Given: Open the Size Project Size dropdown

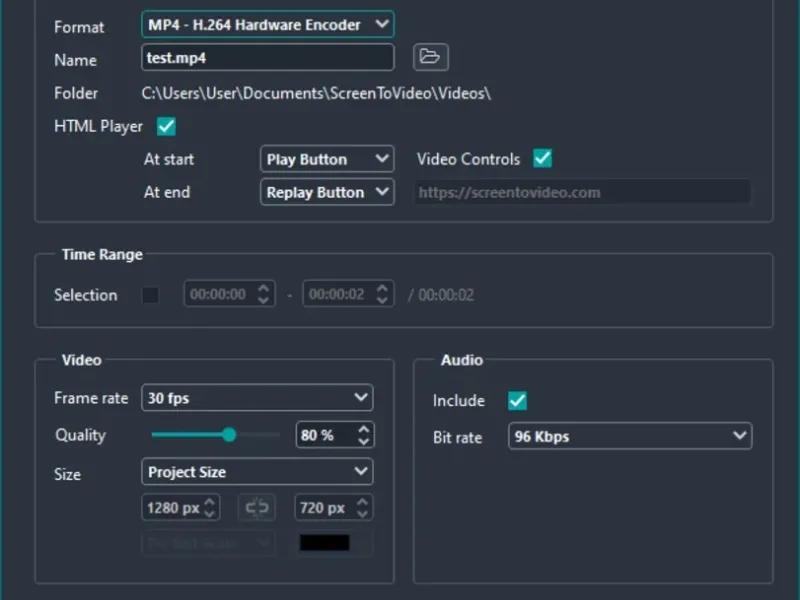Looking at the screenshot, I should (257, 471).
